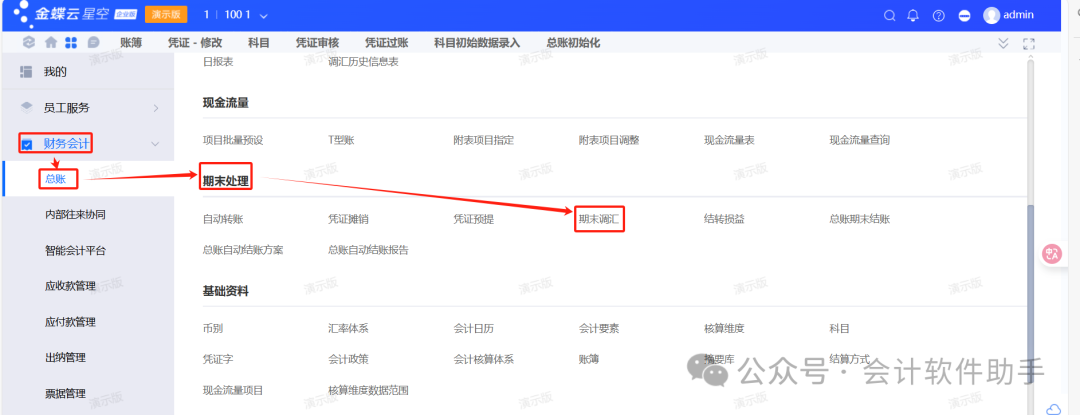Open notifications bell icon
This screenshot has width=1080, height=415.
pos(913,16)
